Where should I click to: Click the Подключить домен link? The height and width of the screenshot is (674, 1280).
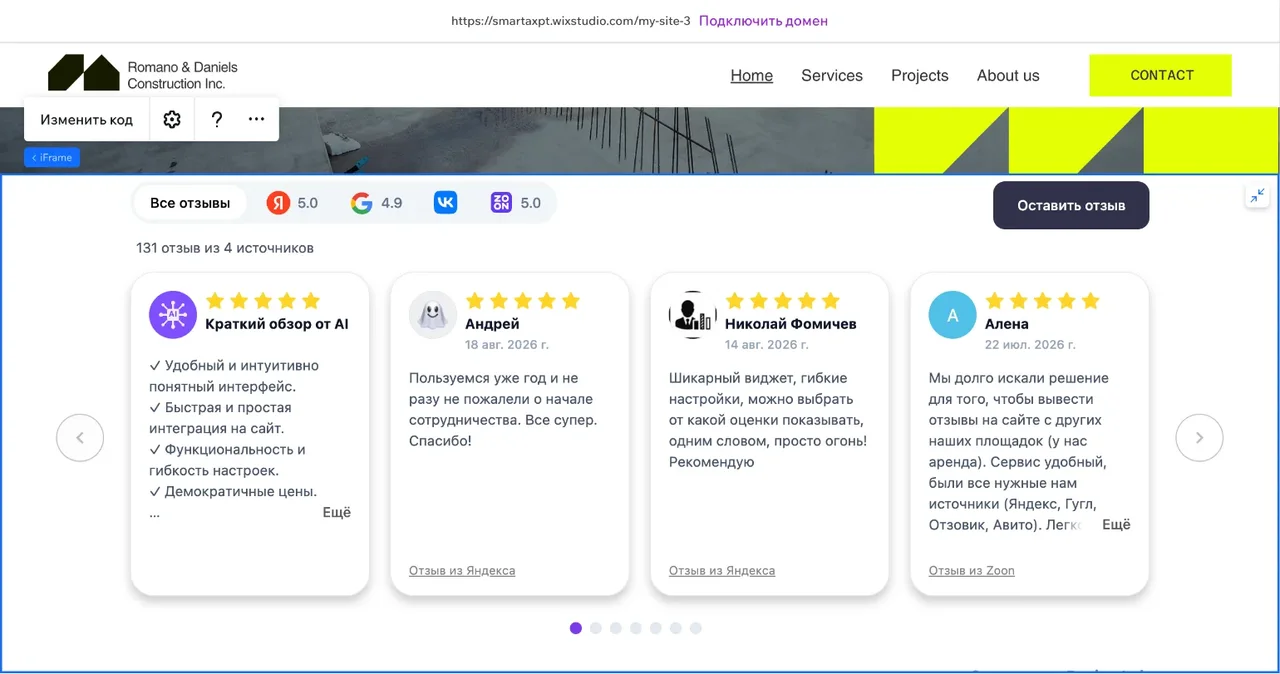tap(763, 20)
